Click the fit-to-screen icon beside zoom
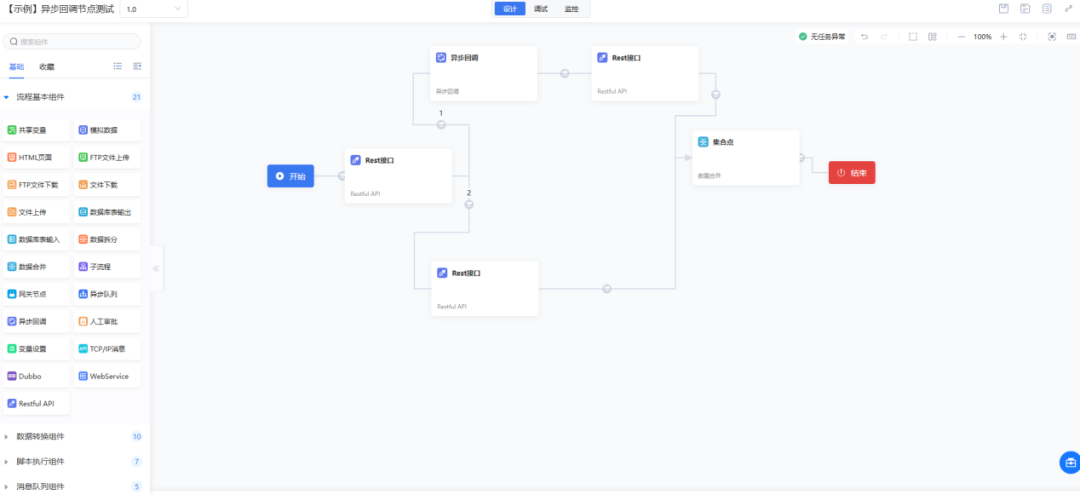 [x=1023, y=37]
